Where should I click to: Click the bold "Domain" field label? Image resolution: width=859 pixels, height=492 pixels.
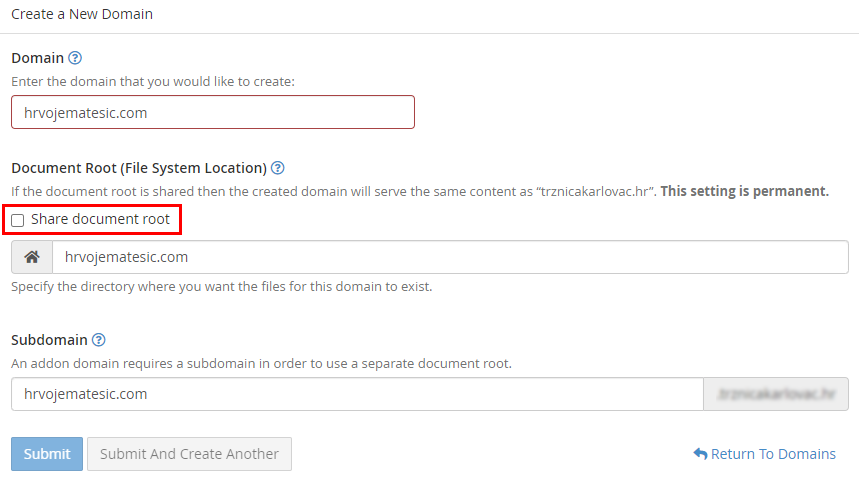[37, 58]
